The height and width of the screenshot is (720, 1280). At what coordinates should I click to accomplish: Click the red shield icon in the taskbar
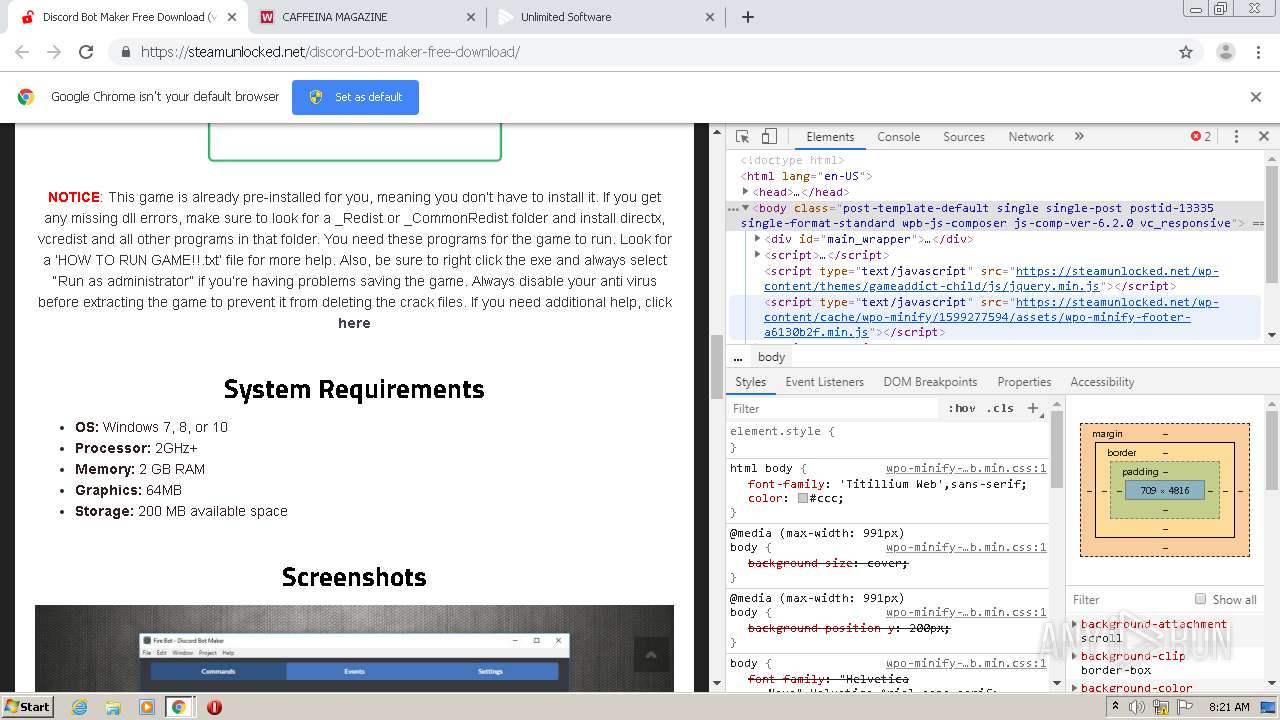pos(214,707)
